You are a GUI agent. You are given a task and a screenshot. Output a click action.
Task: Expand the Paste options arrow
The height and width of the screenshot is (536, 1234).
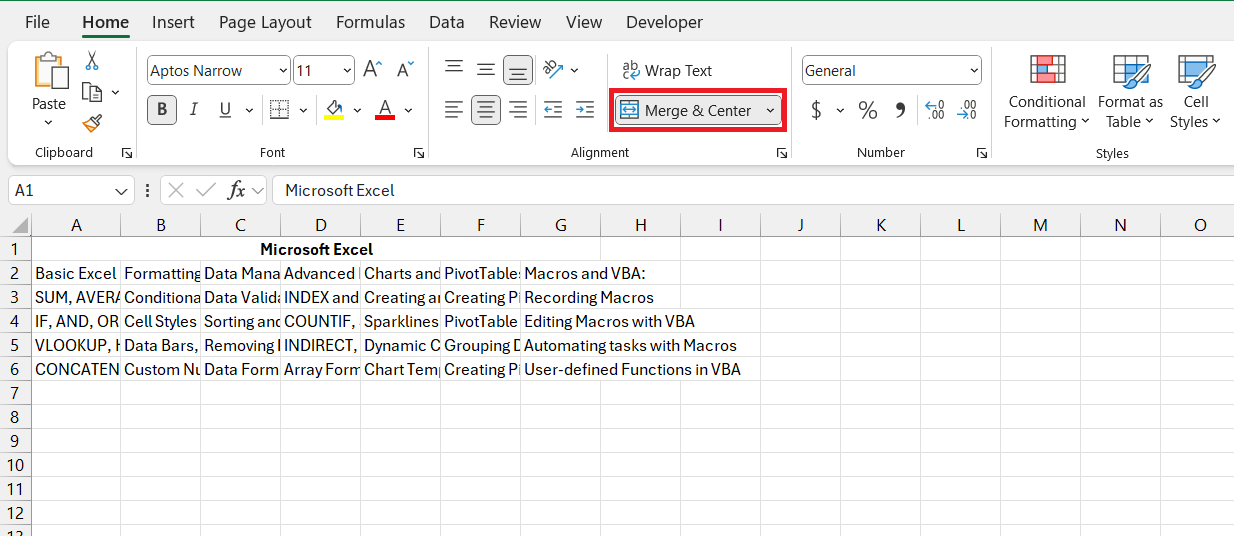coord(48,123)
